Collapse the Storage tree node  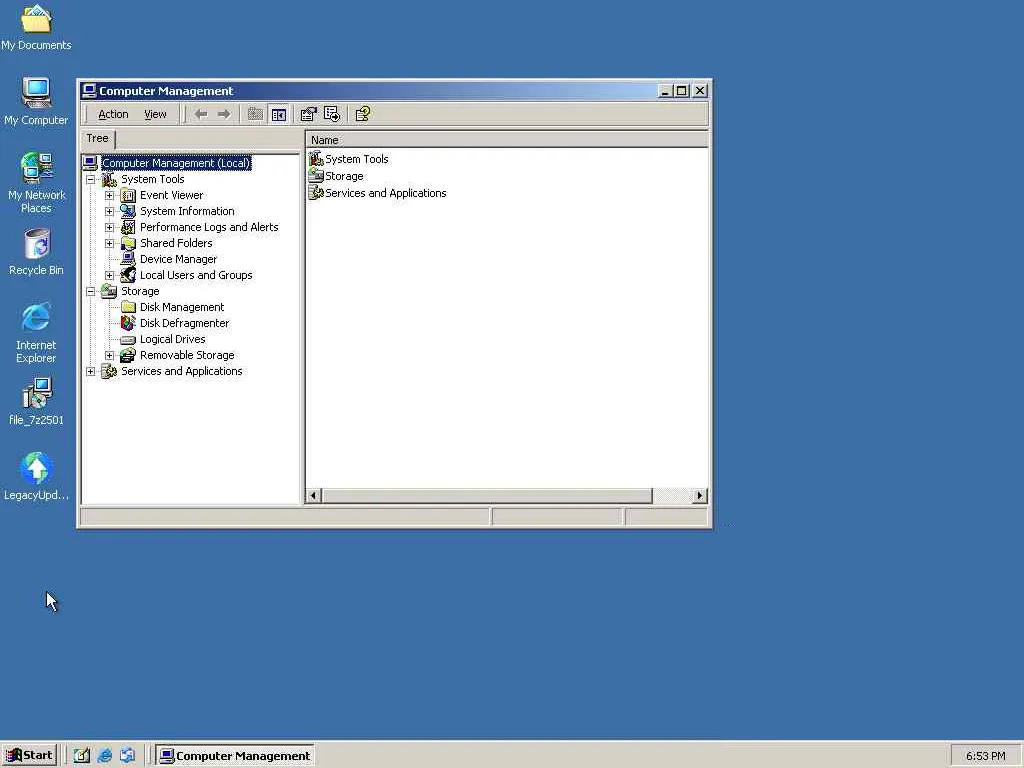coord(91,291)
